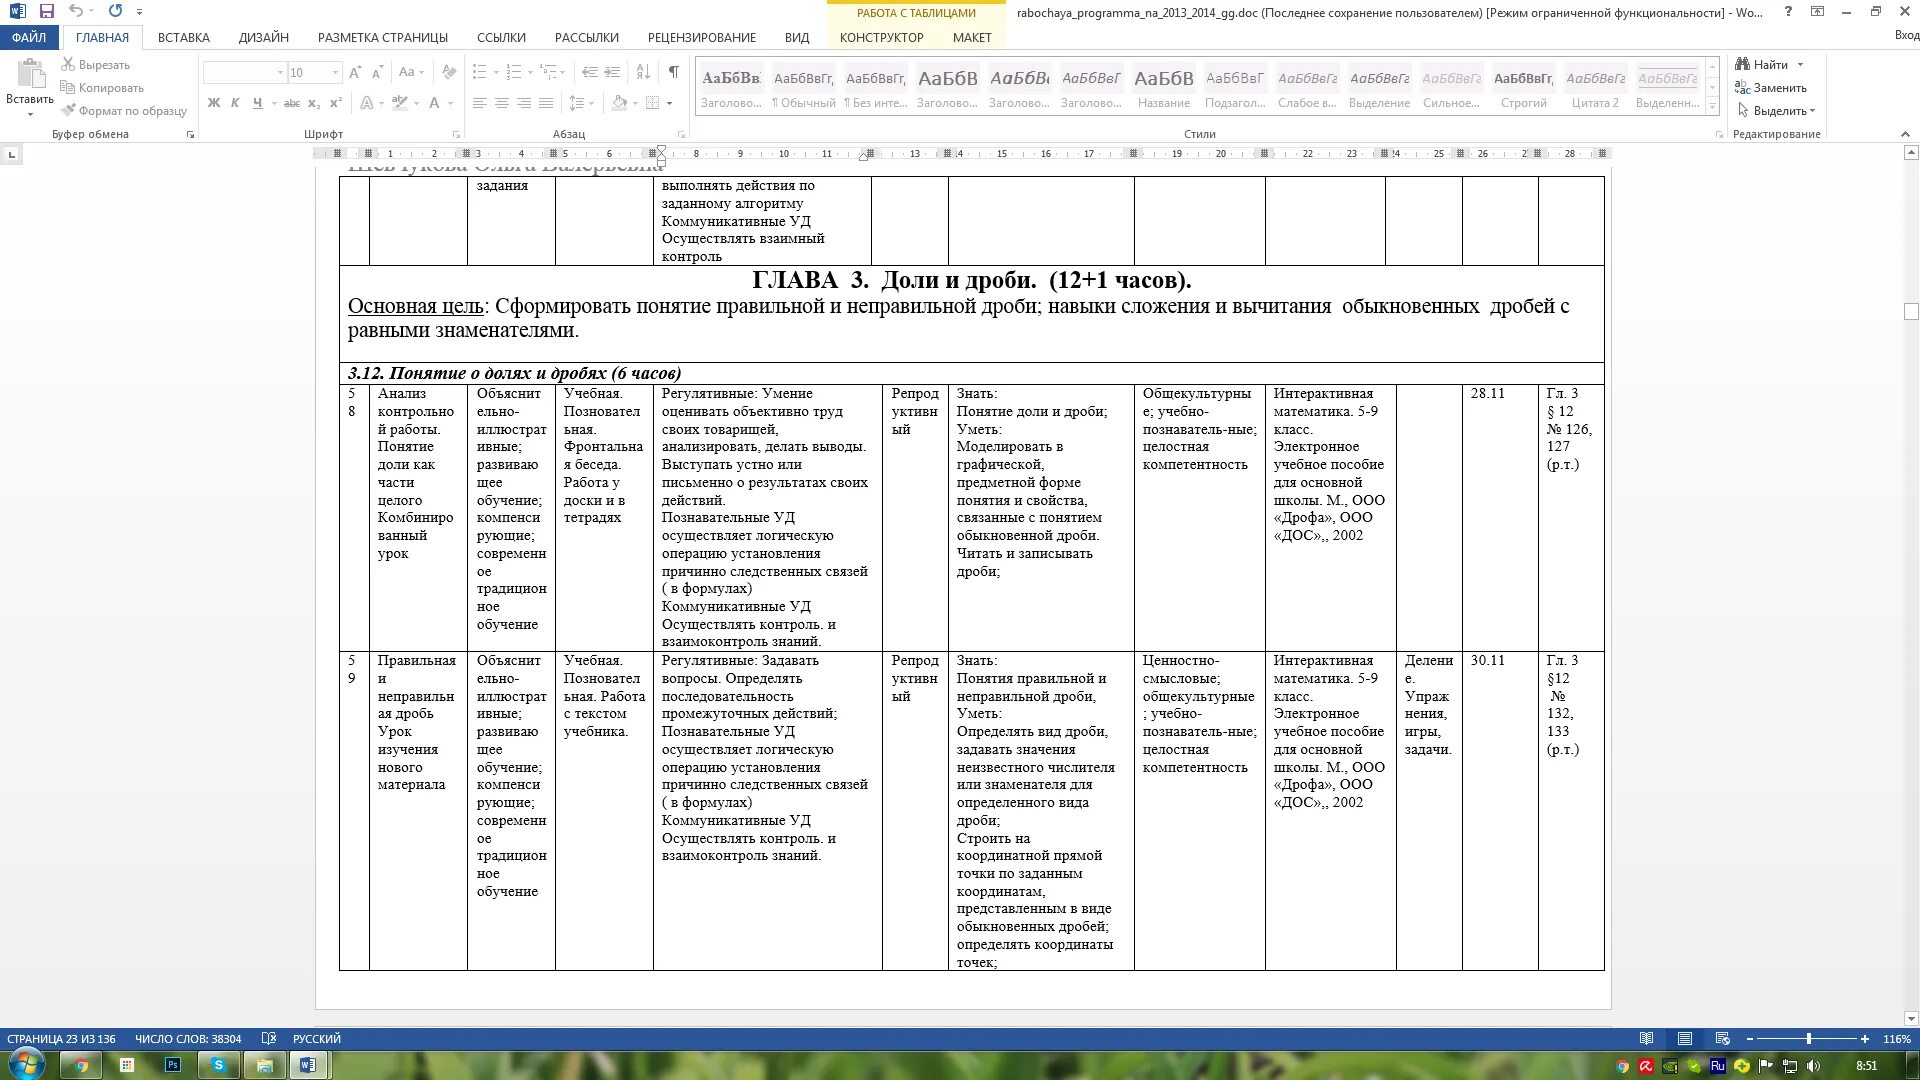
Task: Toggle strikethrough formatting
Action: point(292,103)
